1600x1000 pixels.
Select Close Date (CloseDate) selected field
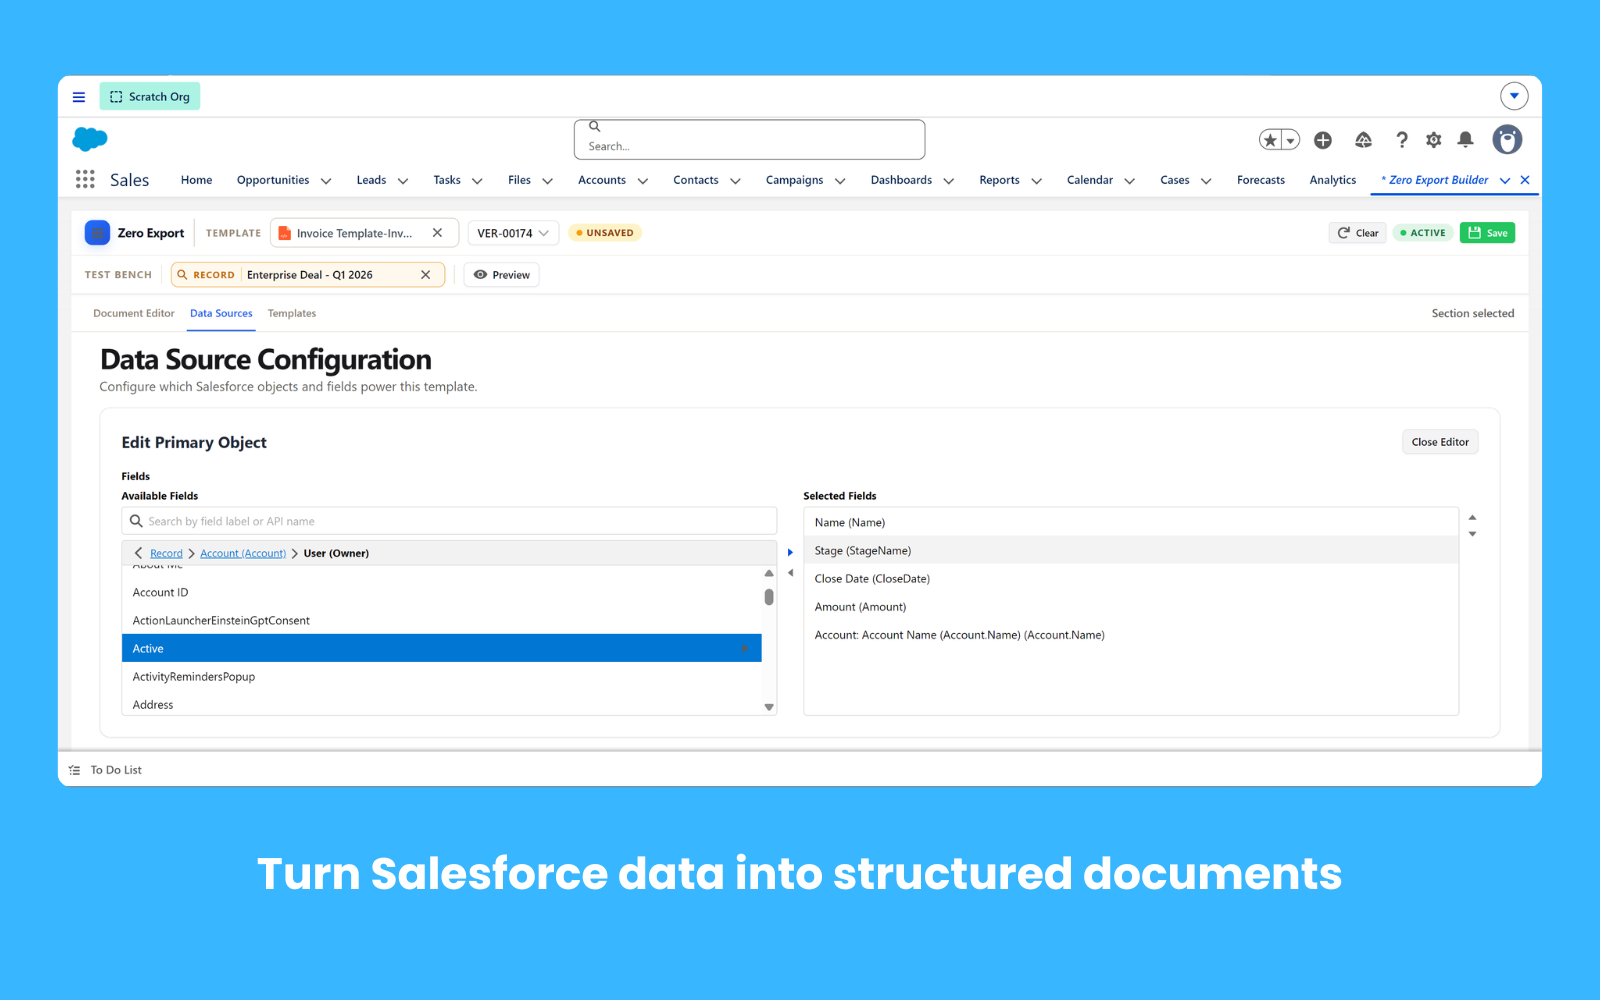(1131, 579)
